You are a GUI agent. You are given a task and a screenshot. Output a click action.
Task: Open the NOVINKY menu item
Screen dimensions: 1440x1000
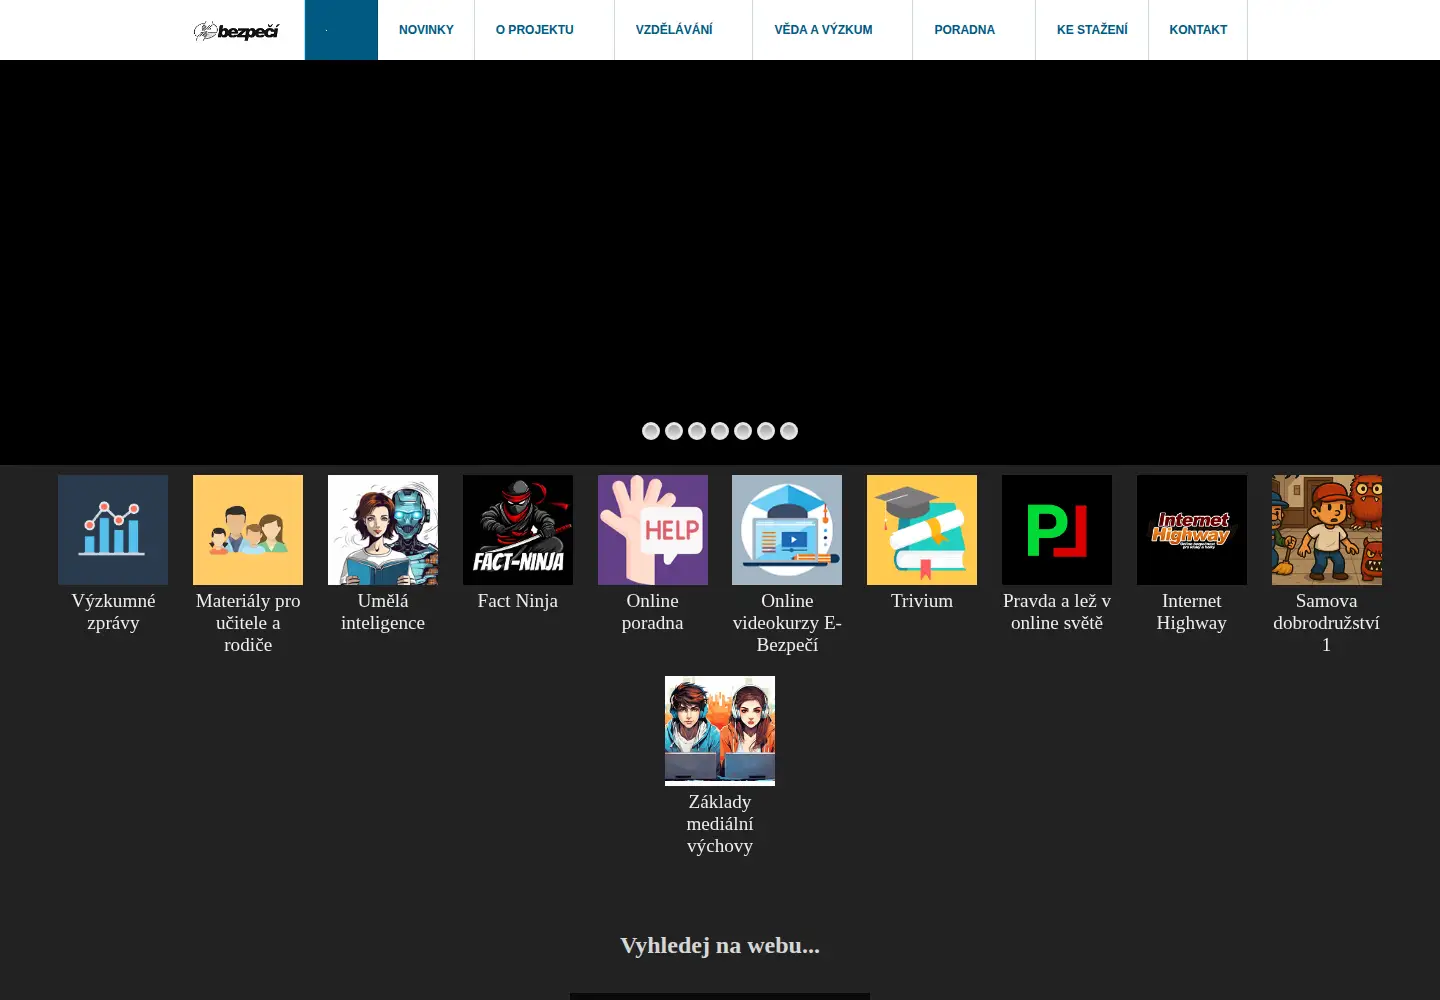tap(426, 30)
